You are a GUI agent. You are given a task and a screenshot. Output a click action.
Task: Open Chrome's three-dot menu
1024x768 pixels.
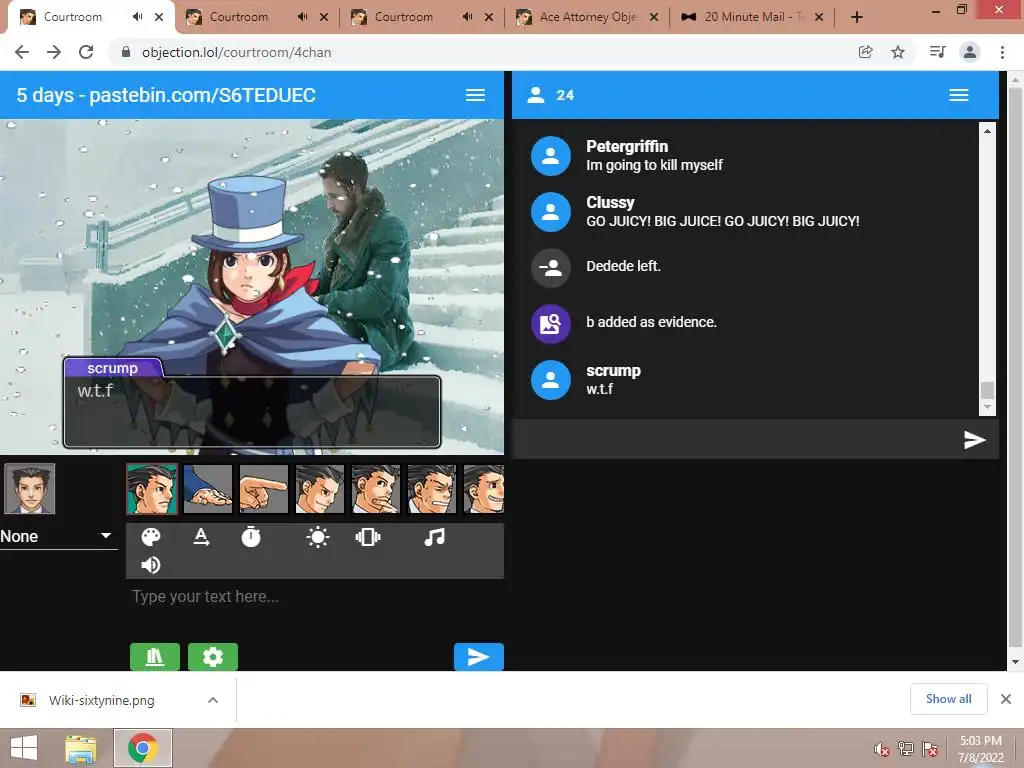[1002, 52]
